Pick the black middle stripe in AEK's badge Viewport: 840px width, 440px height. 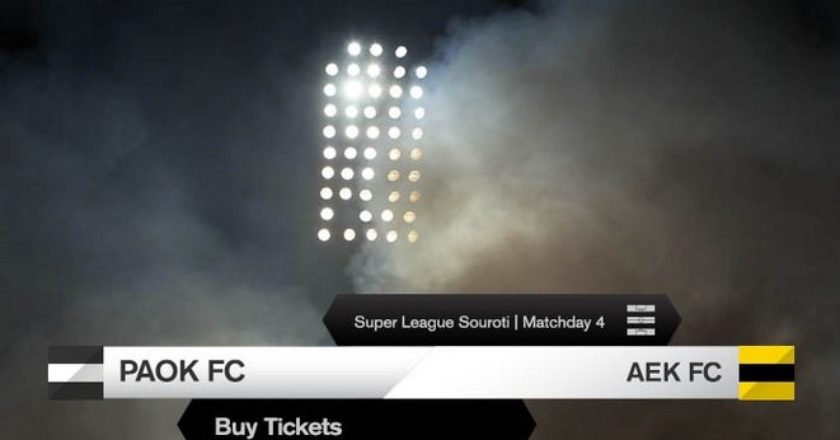pyautogui.click(x=767, y=372)
